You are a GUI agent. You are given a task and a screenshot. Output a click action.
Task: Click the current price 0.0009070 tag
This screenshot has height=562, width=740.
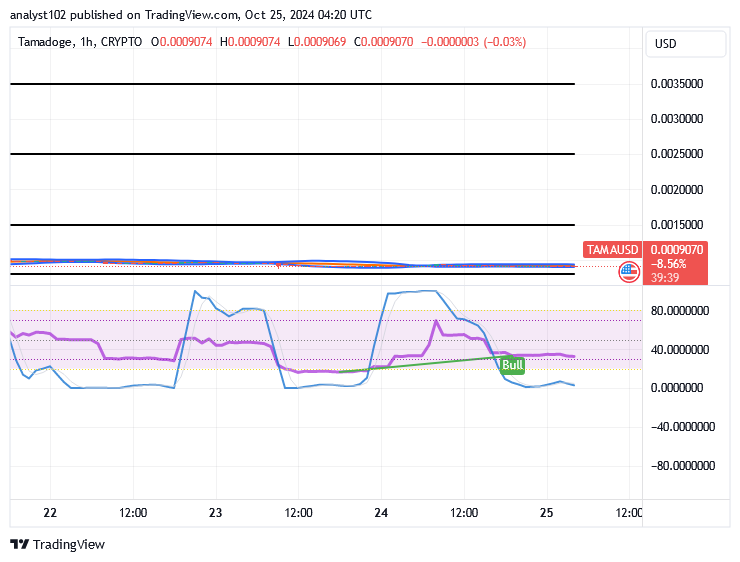[677, 249]
